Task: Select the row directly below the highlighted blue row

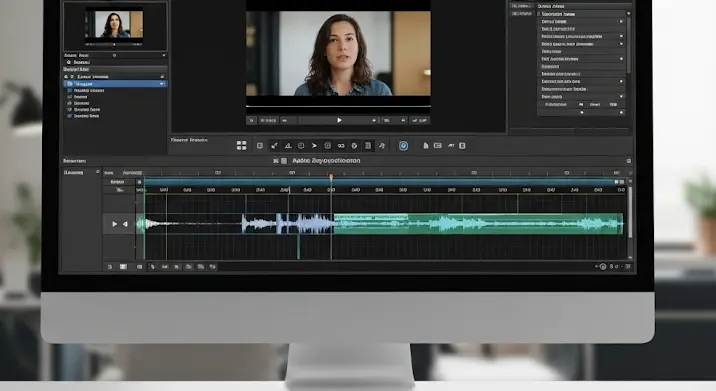Action: point(115,90)
